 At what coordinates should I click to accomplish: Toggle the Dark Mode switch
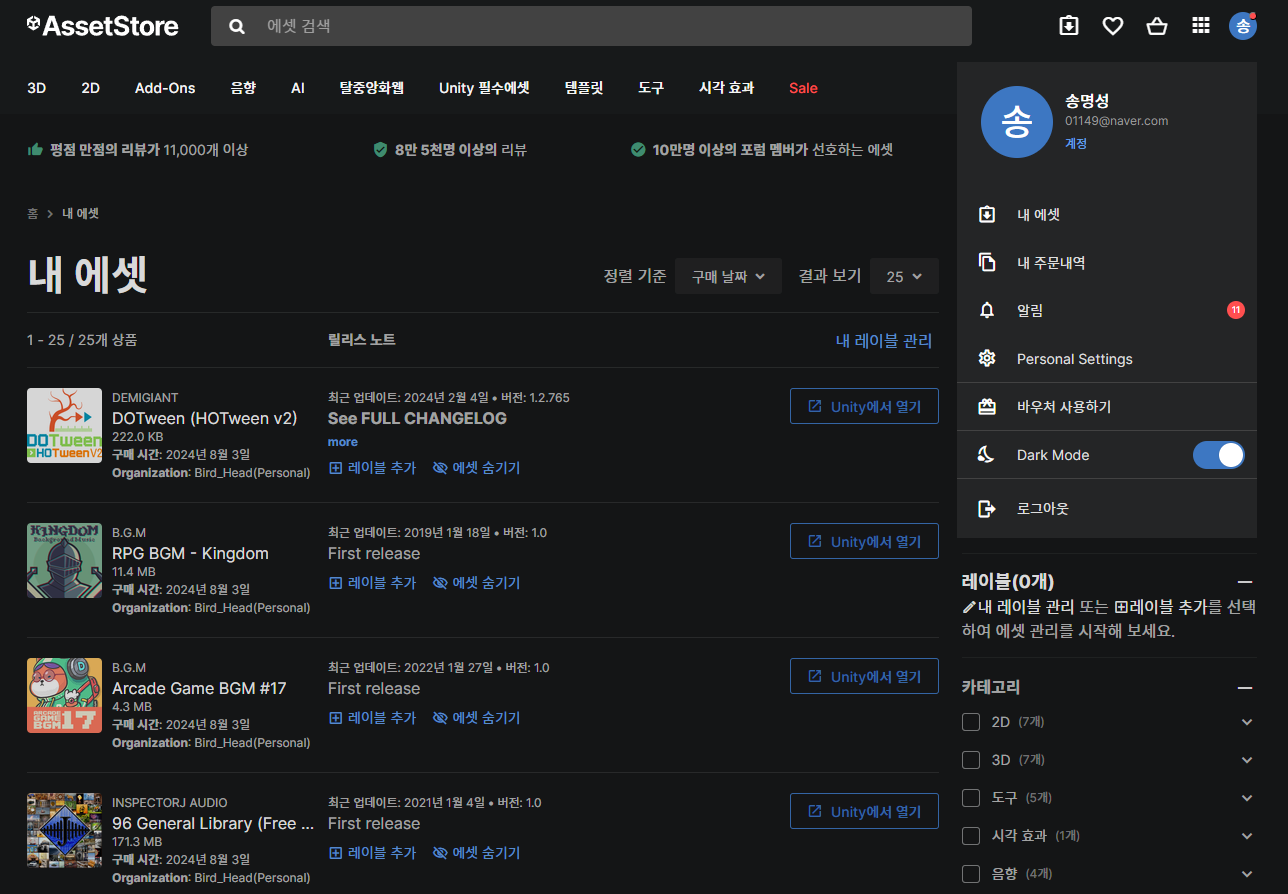[x=1219, y=455]
